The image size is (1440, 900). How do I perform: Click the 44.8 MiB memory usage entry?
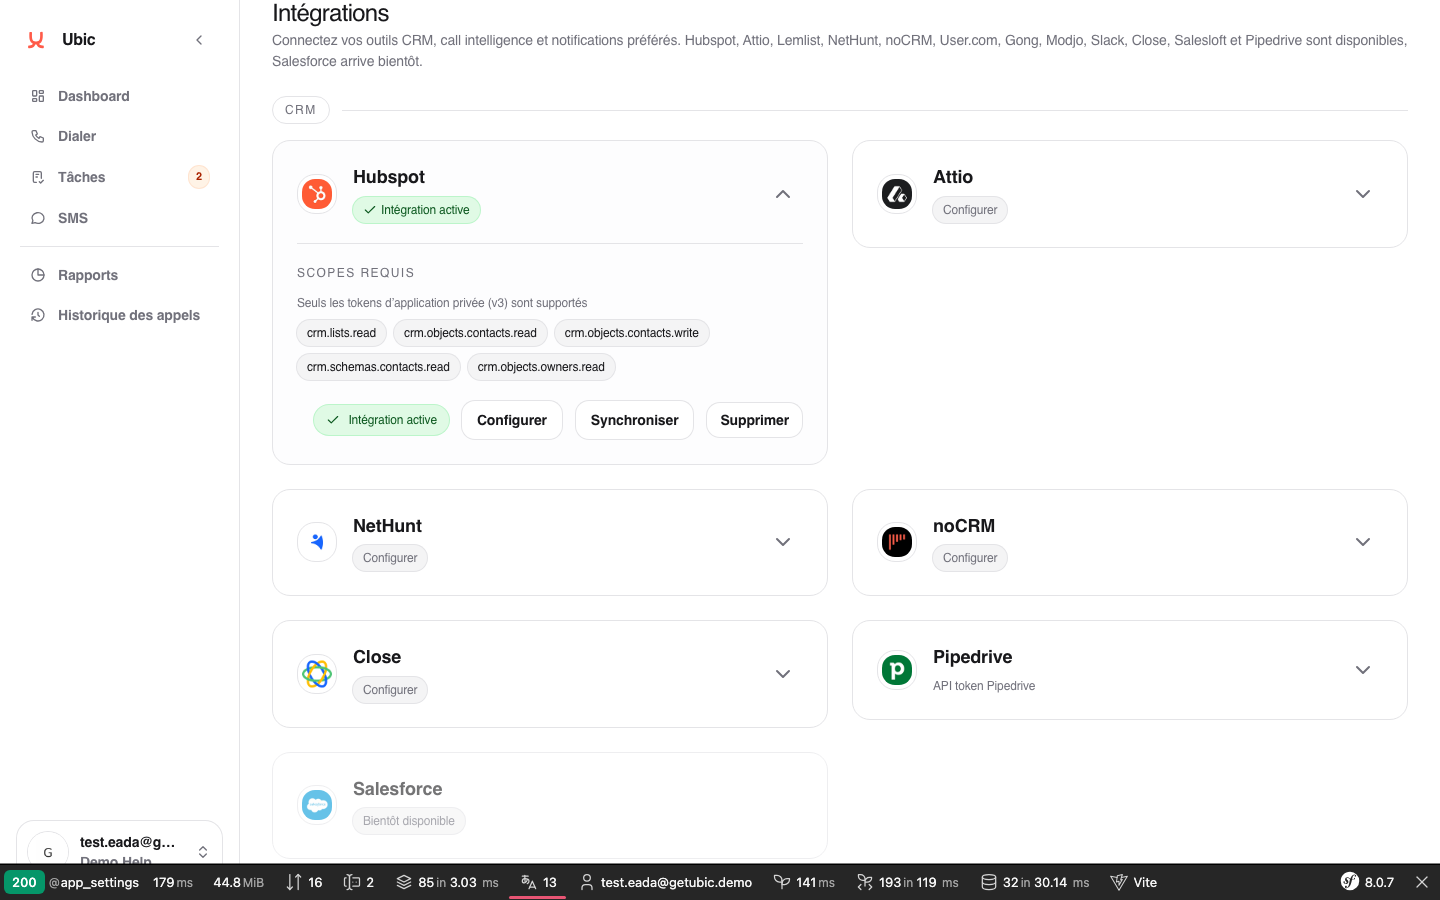click(x=238, y=882)
